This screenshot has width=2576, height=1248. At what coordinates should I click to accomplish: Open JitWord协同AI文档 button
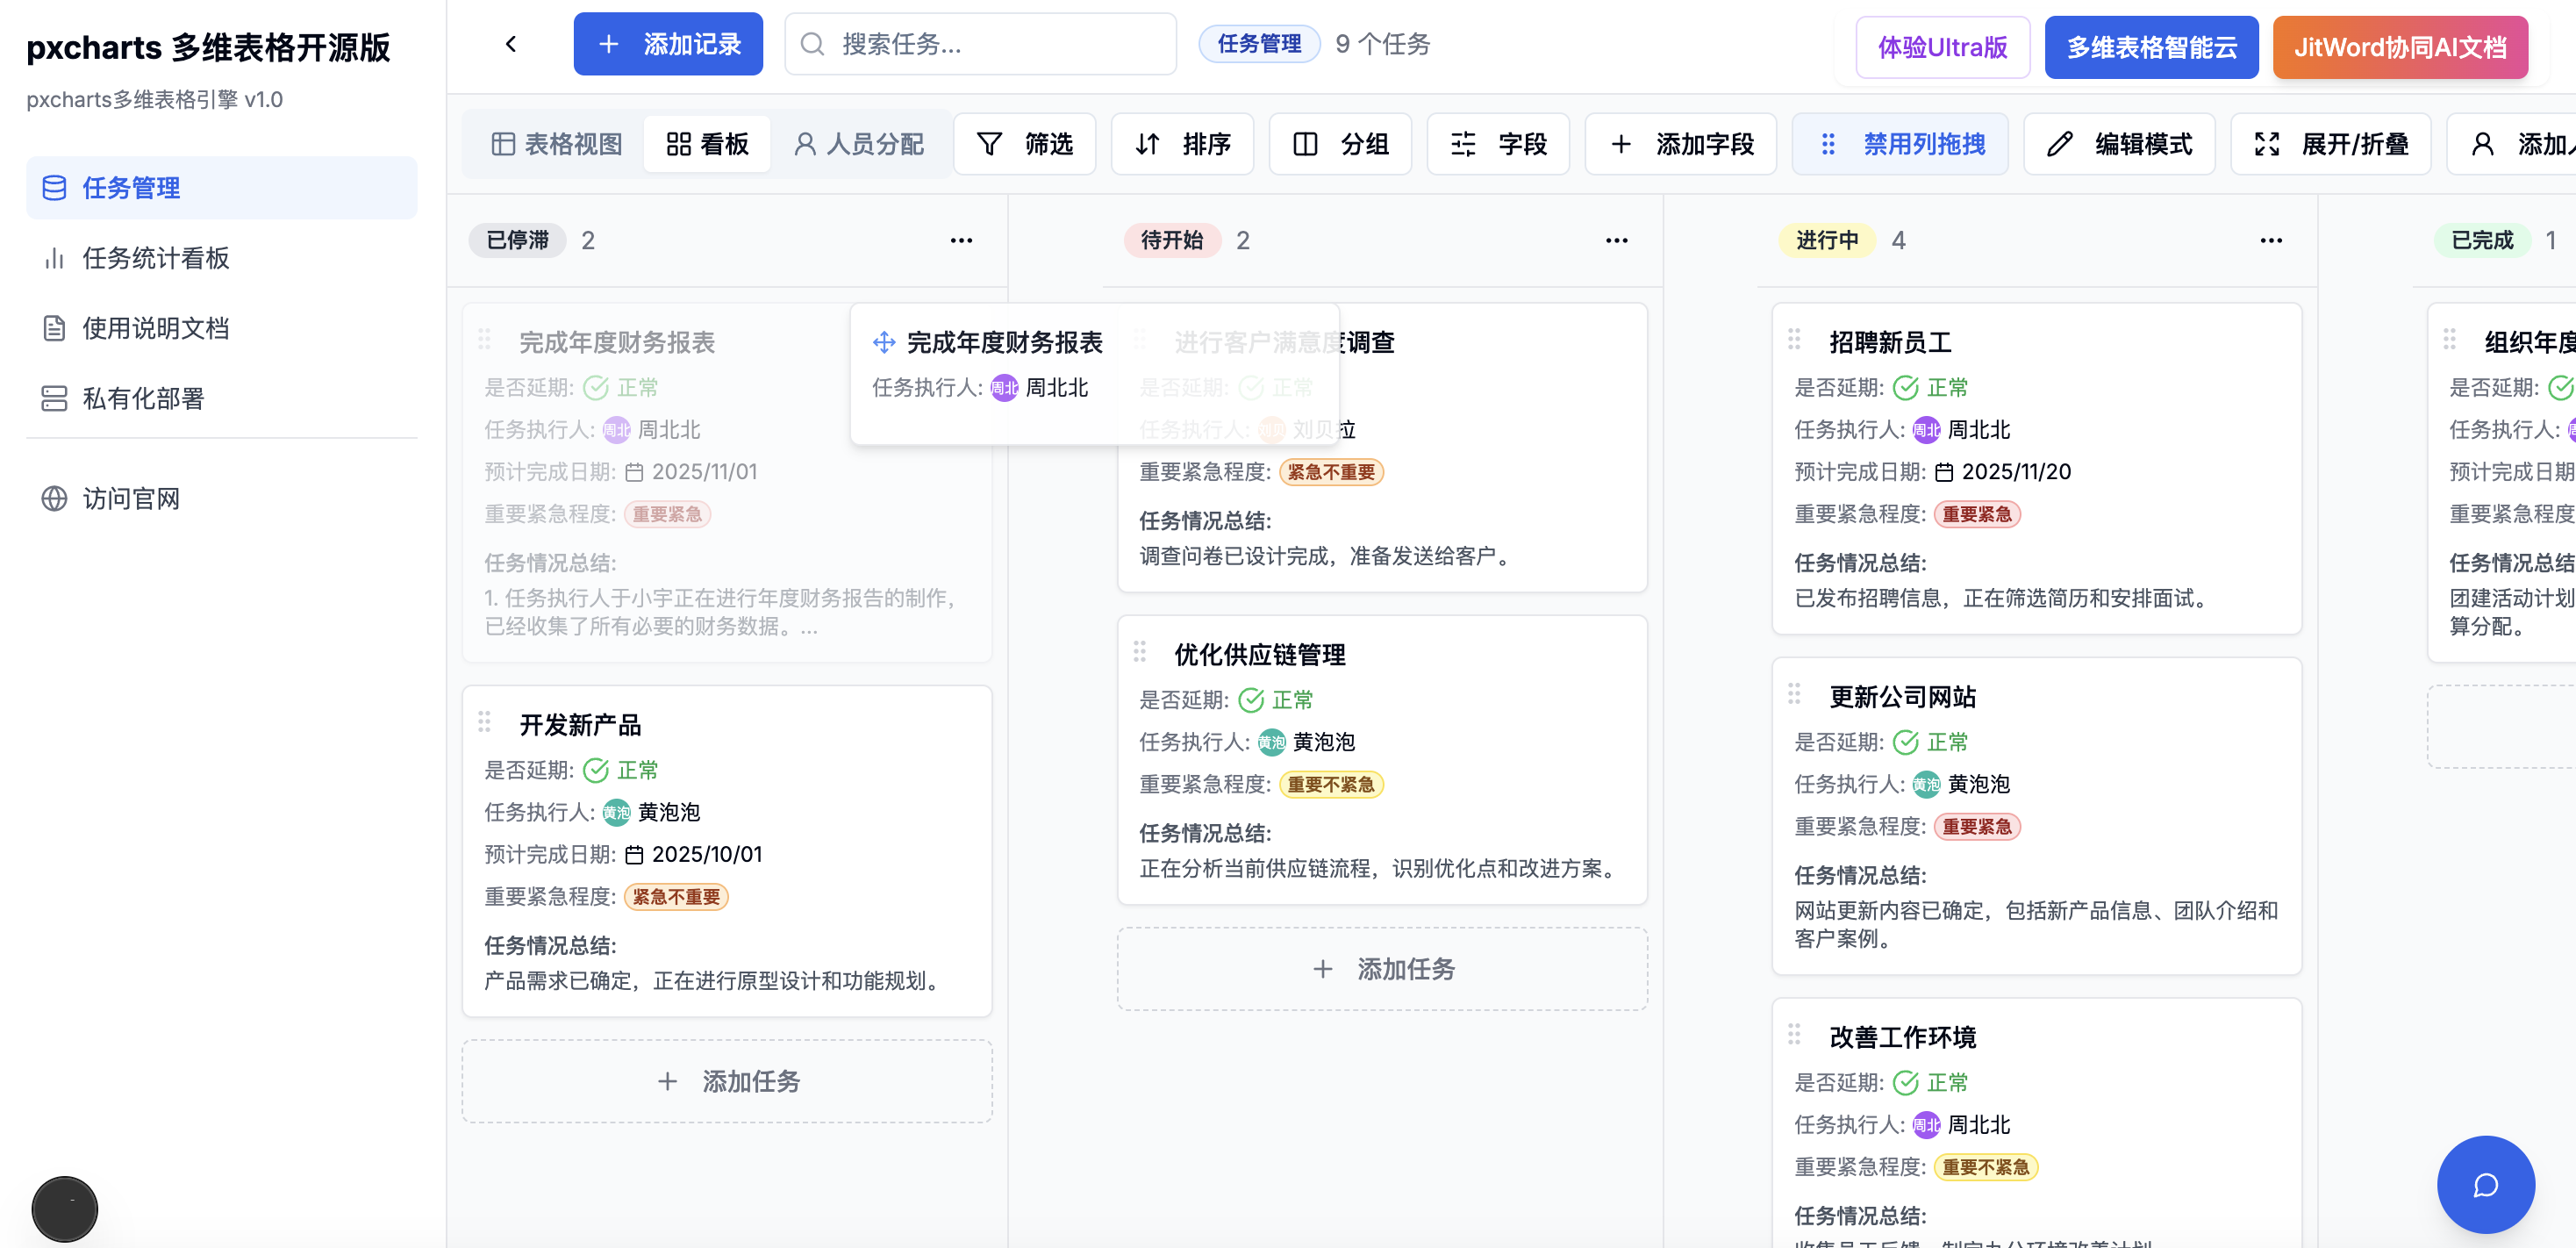click(x=2400, y=47)
